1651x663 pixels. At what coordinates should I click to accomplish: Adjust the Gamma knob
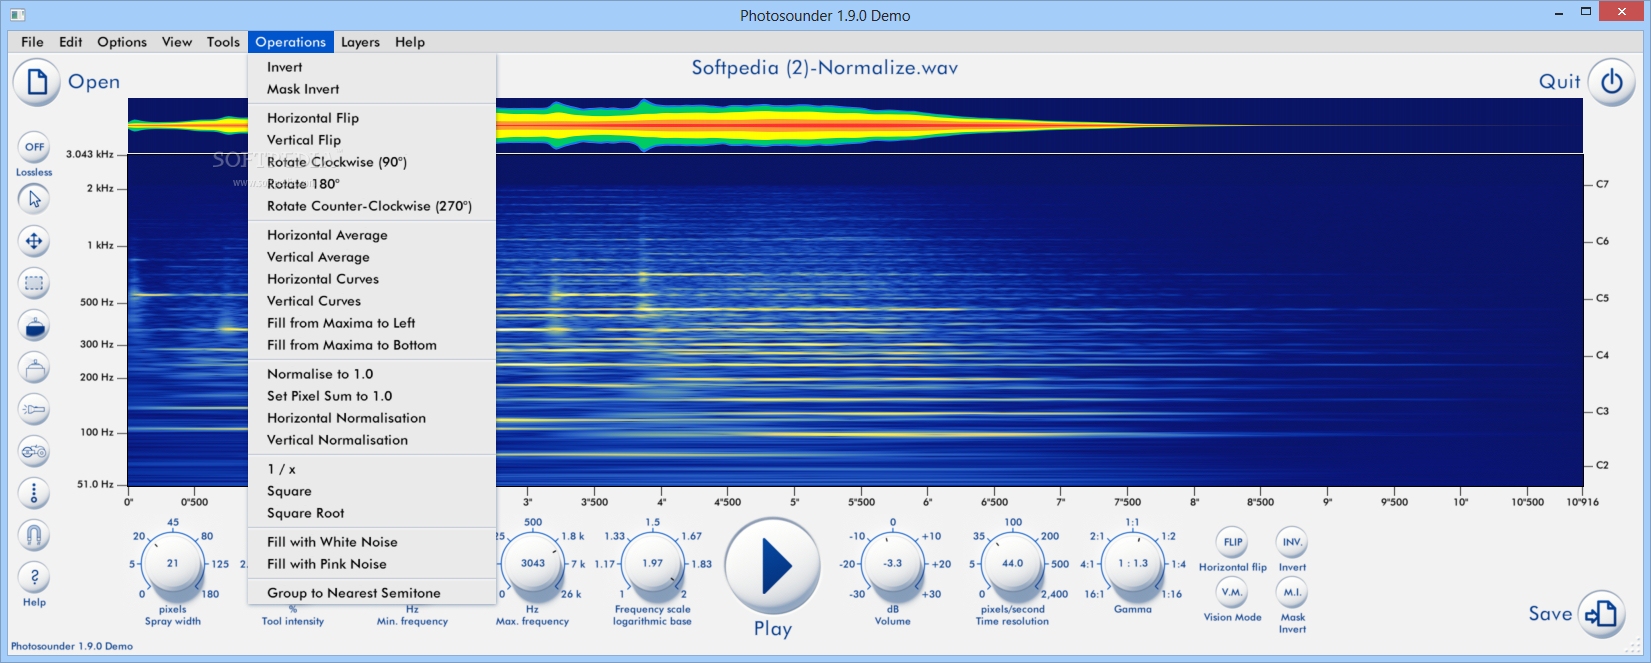click(1133, 563)
